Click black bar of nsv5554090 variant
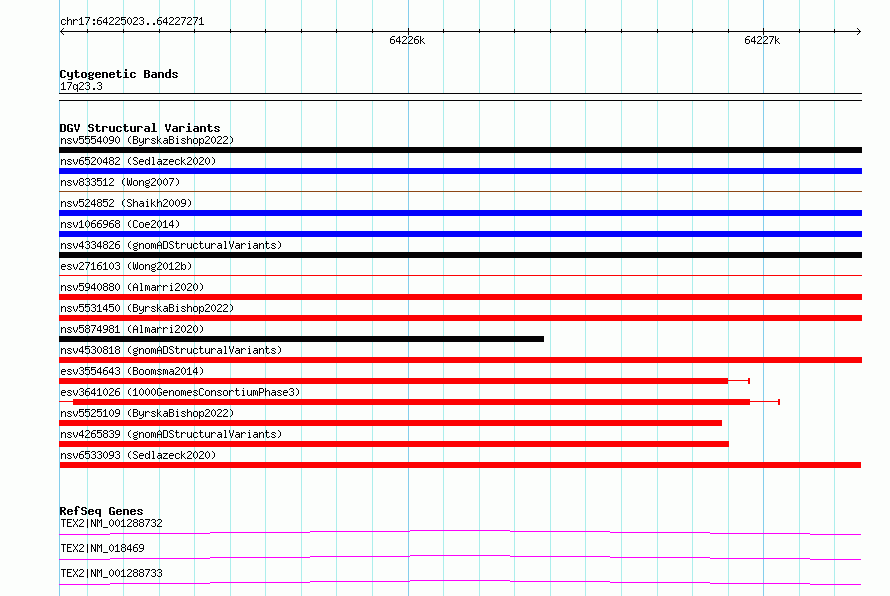Image resolution: width=890 pixels, height=596 pixels. tap(460, 150)
